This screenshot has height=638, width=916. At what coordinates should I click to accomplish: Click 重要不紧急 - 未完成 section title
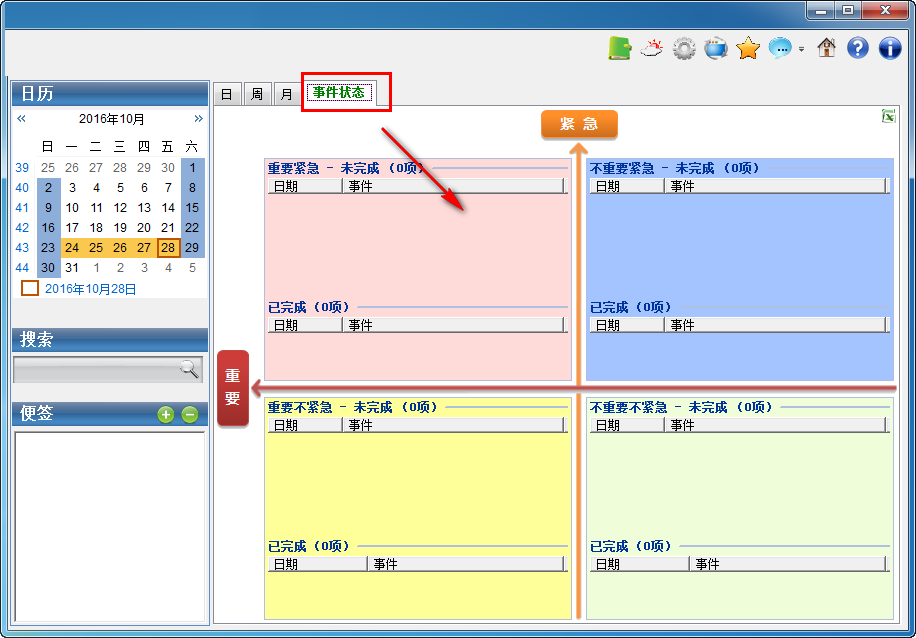pos(353,407)
